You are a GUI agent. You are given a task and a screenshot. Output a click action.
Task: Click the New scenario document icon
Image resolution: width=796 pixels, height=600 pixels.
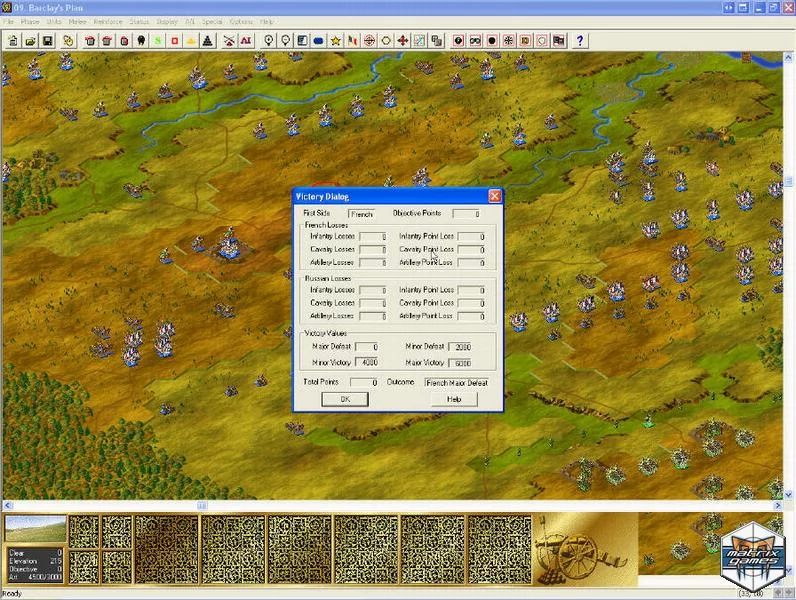tap(14, 41)
